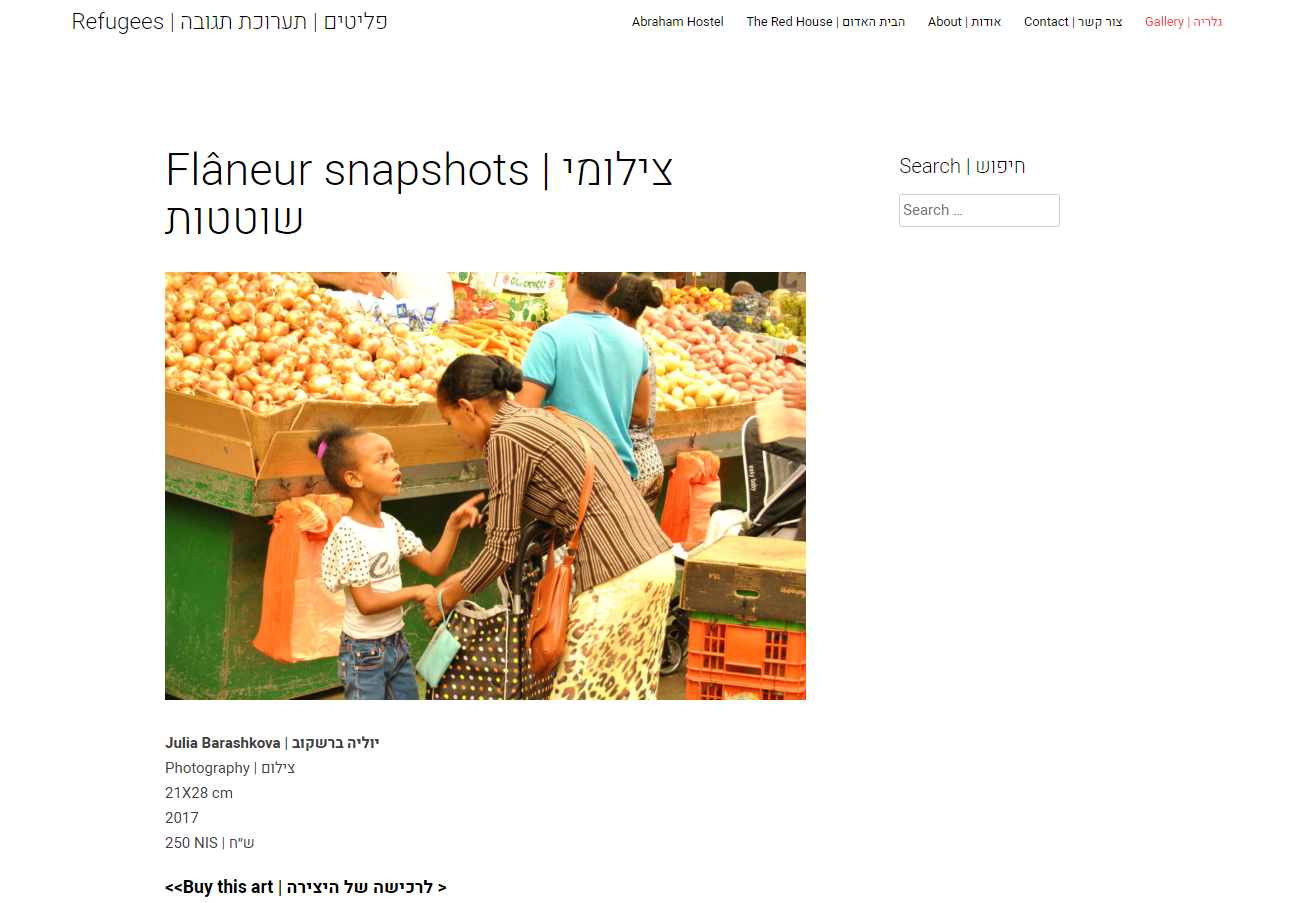Screen dimensions: 1300x903
Task: Go to The Red House page
Action: [825, 22]
